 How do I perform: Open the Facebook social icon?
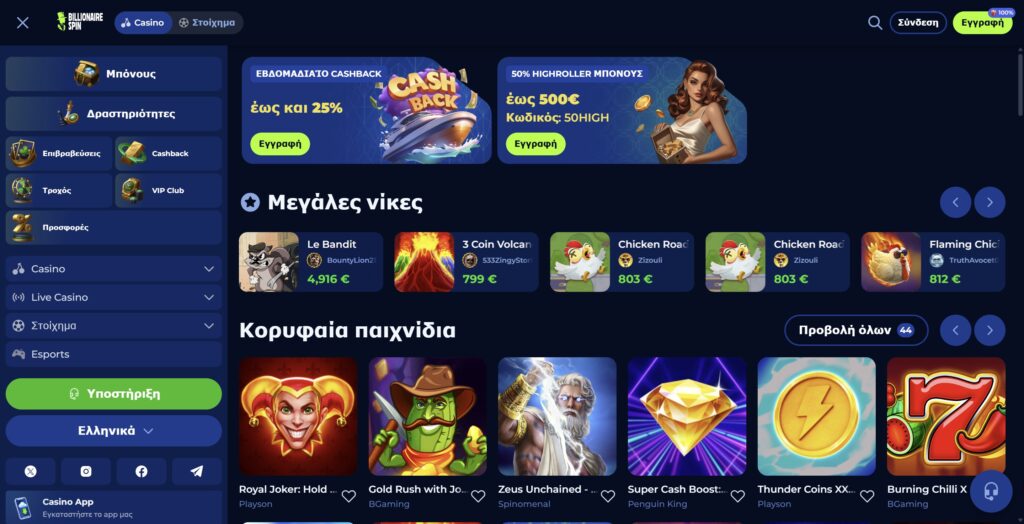141,471
